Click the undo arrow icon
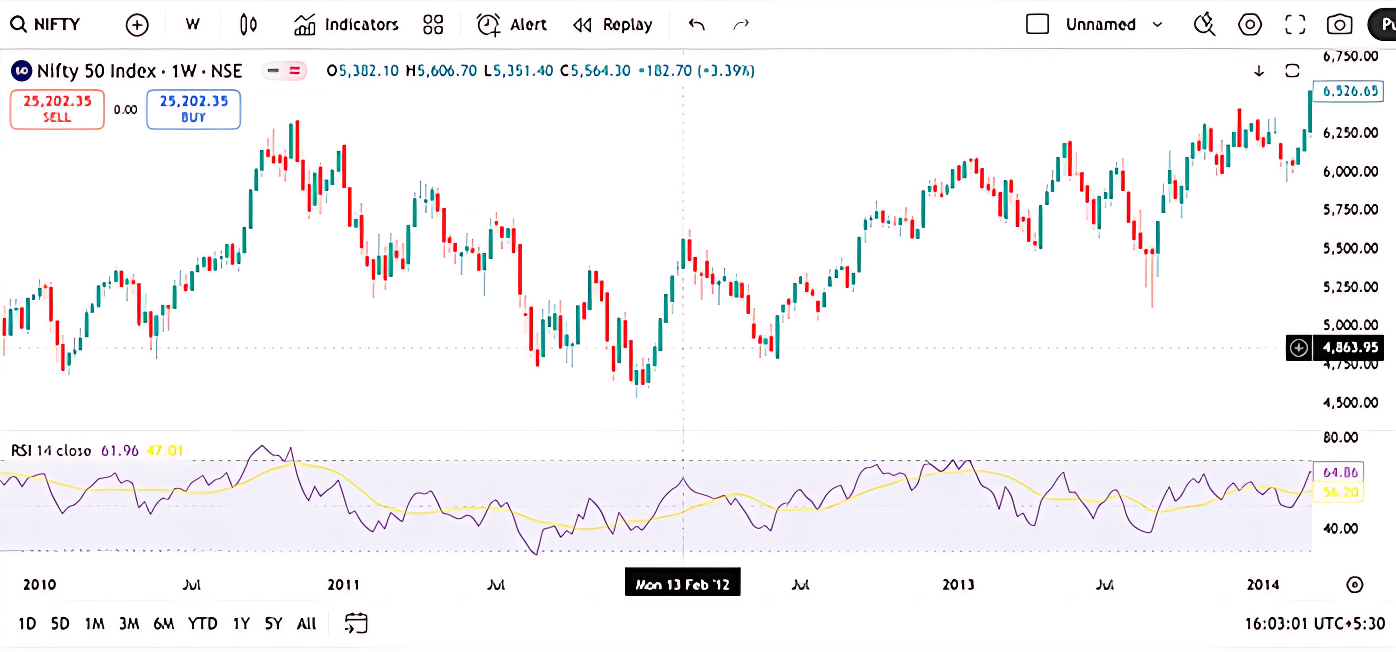 [697, 24]
